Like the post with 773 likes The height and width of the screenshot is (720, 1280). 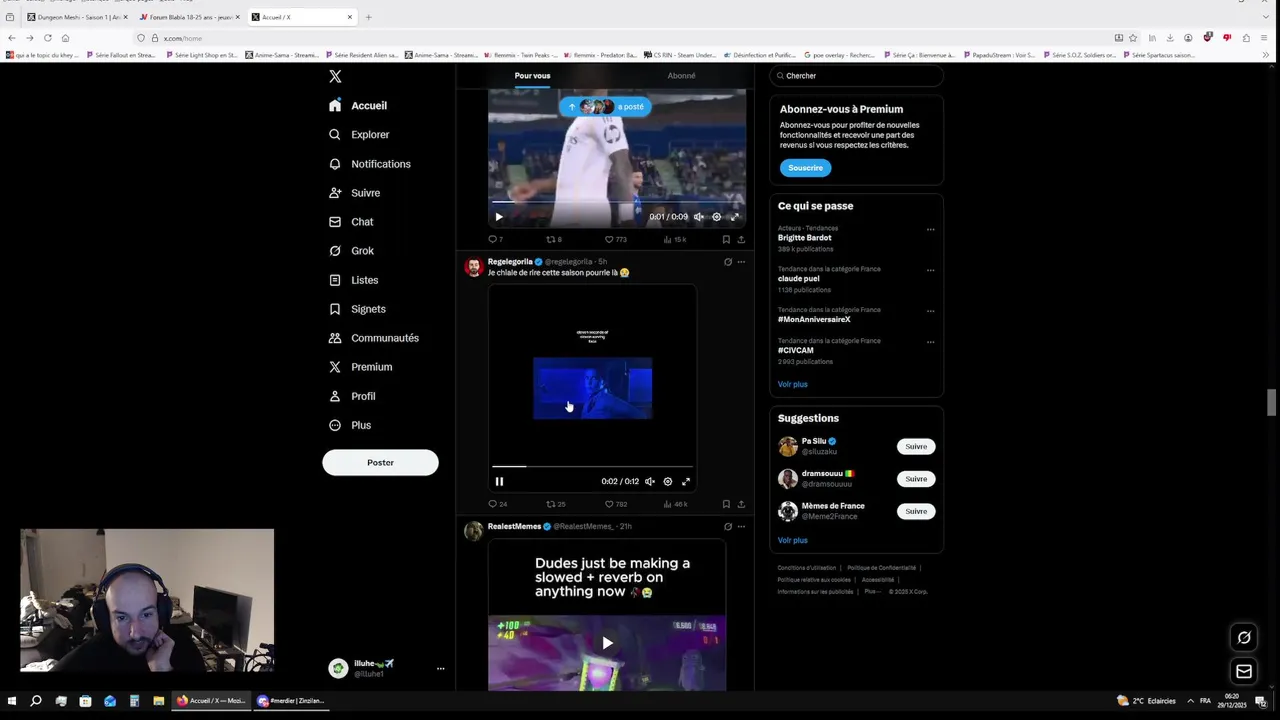615,239
